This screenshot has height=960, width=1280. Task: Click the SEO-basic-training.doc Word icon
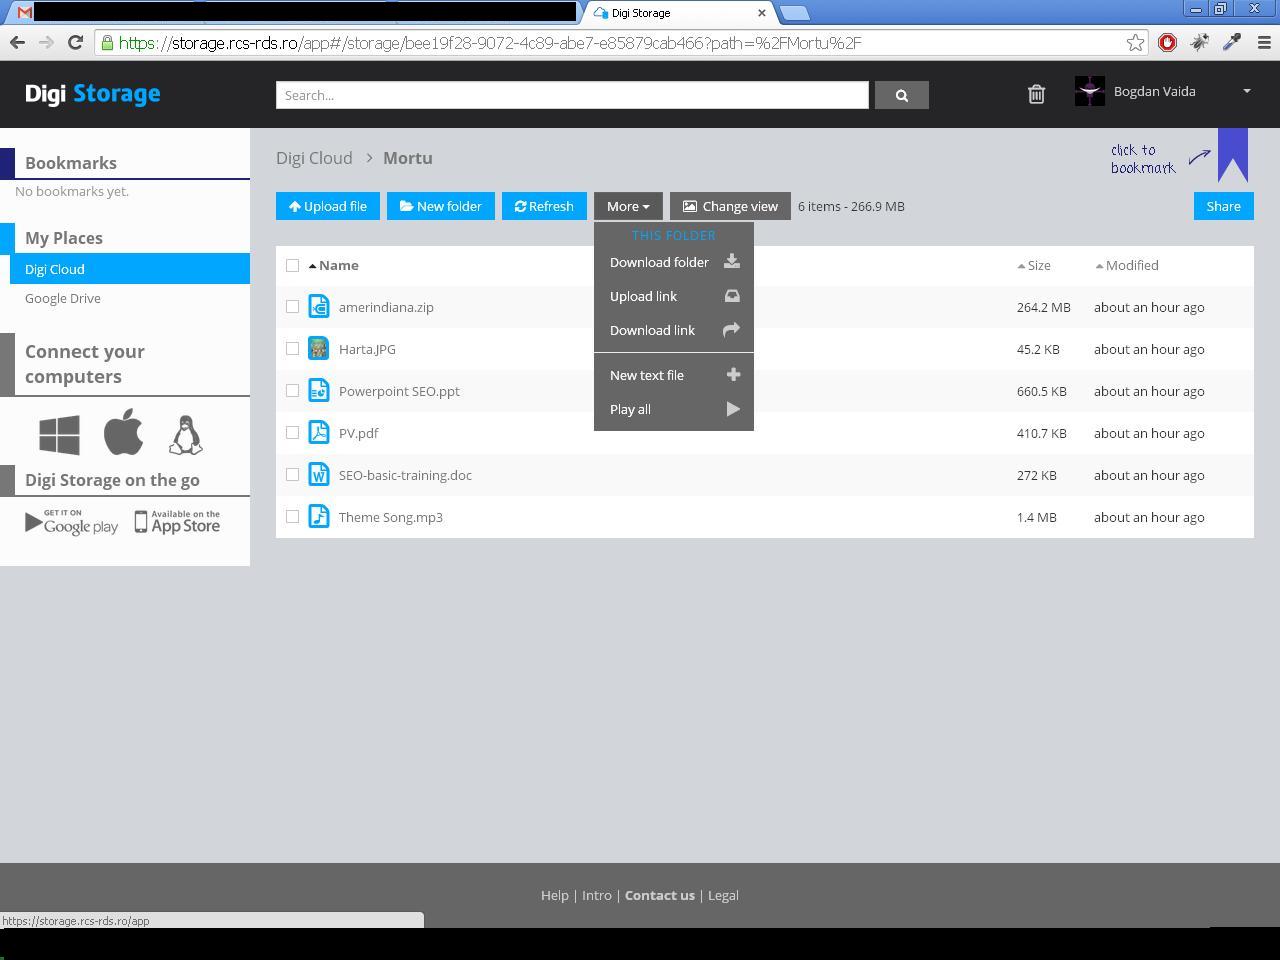click(319, 475)
